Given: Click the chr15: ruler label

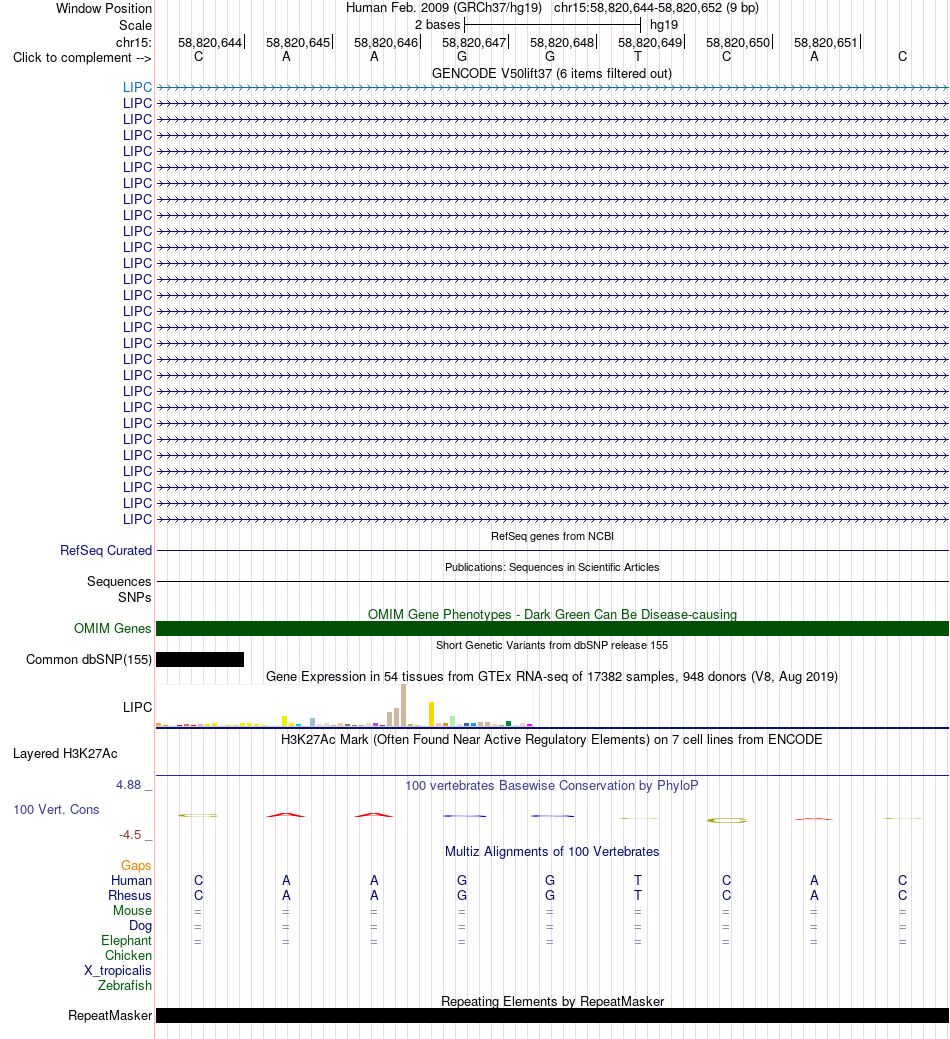Looking at the screenshot, I should (x=134, y=42).
